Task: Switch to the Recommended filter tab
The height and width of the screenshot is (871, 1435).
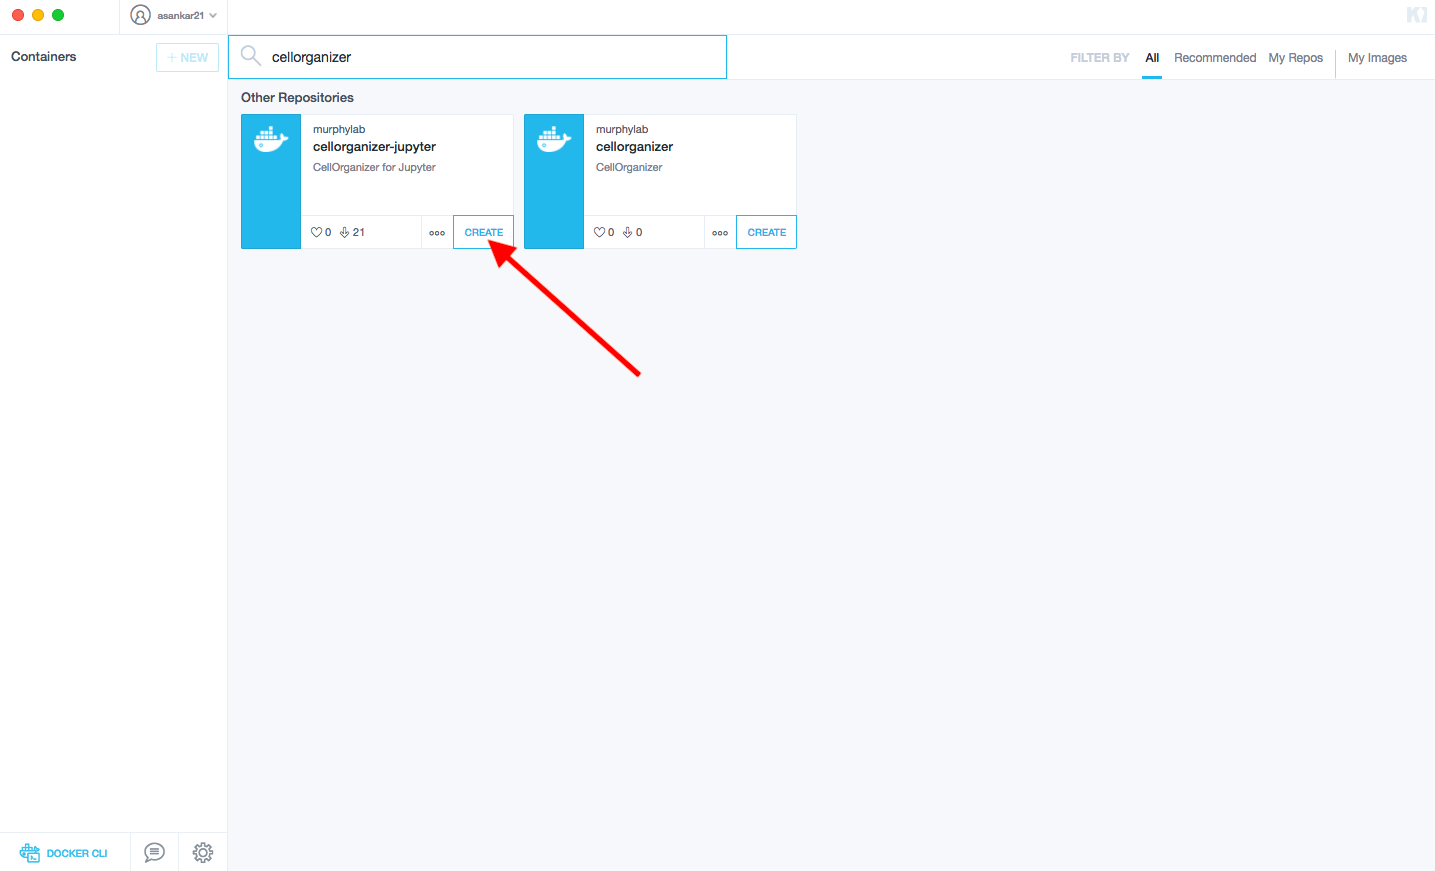Action: pos(1214,58)
